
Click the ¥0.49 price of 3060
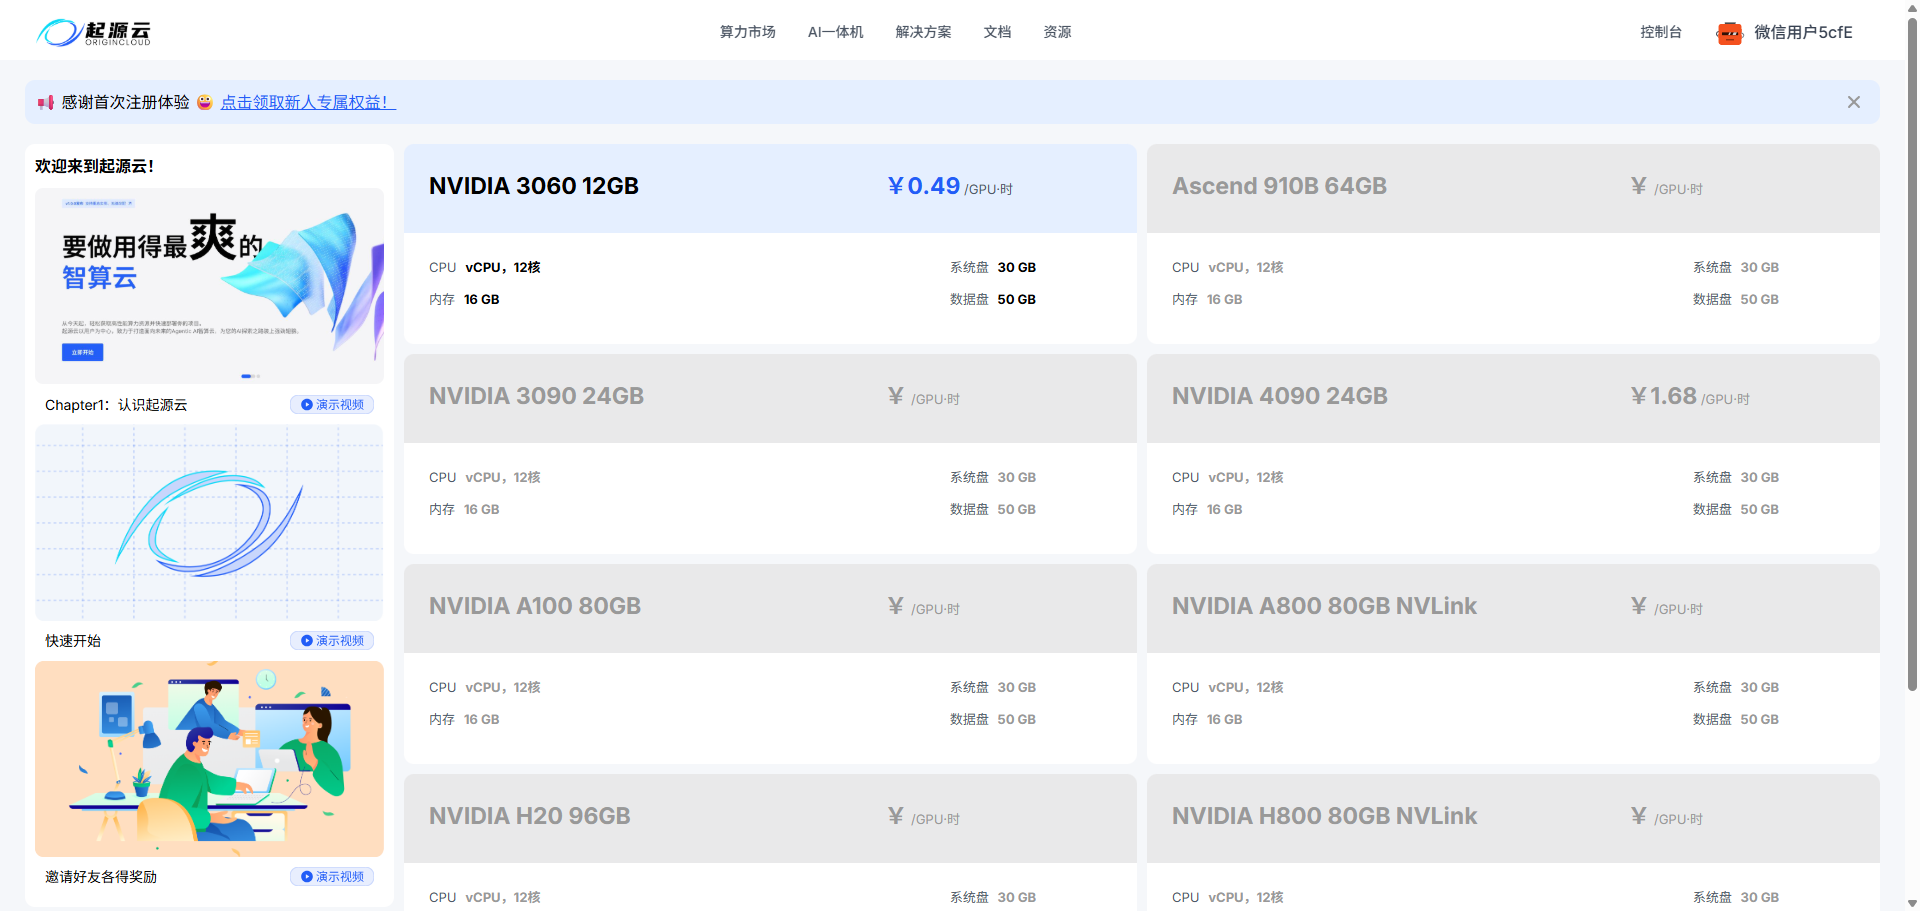point(924,186)
